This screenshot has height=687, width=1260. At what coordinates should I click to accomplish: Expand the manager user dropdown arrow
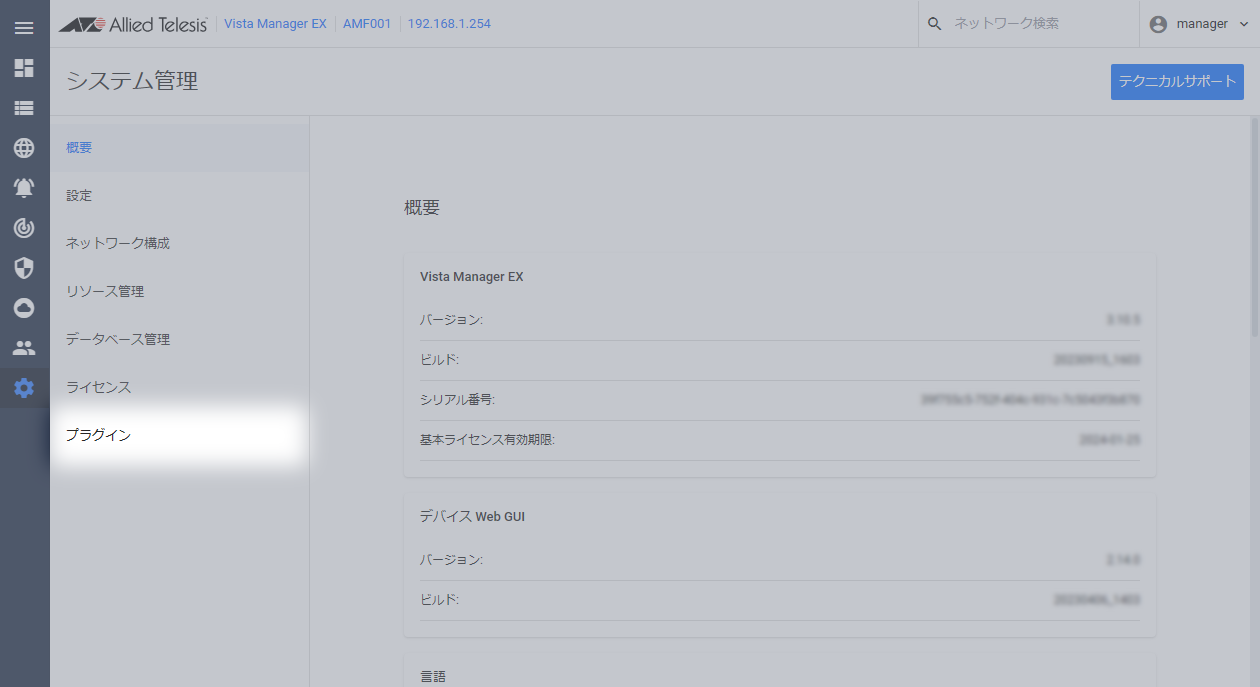(1243, 24)
